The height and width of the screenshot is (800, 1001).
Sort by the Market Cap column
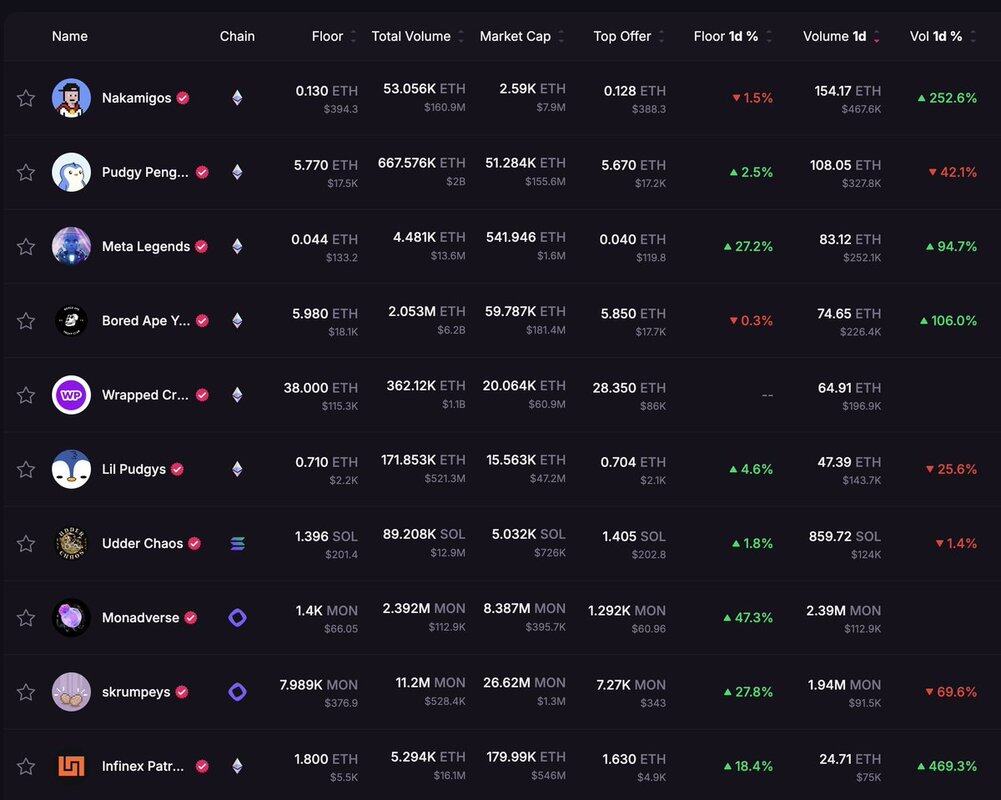click(515, 36)
